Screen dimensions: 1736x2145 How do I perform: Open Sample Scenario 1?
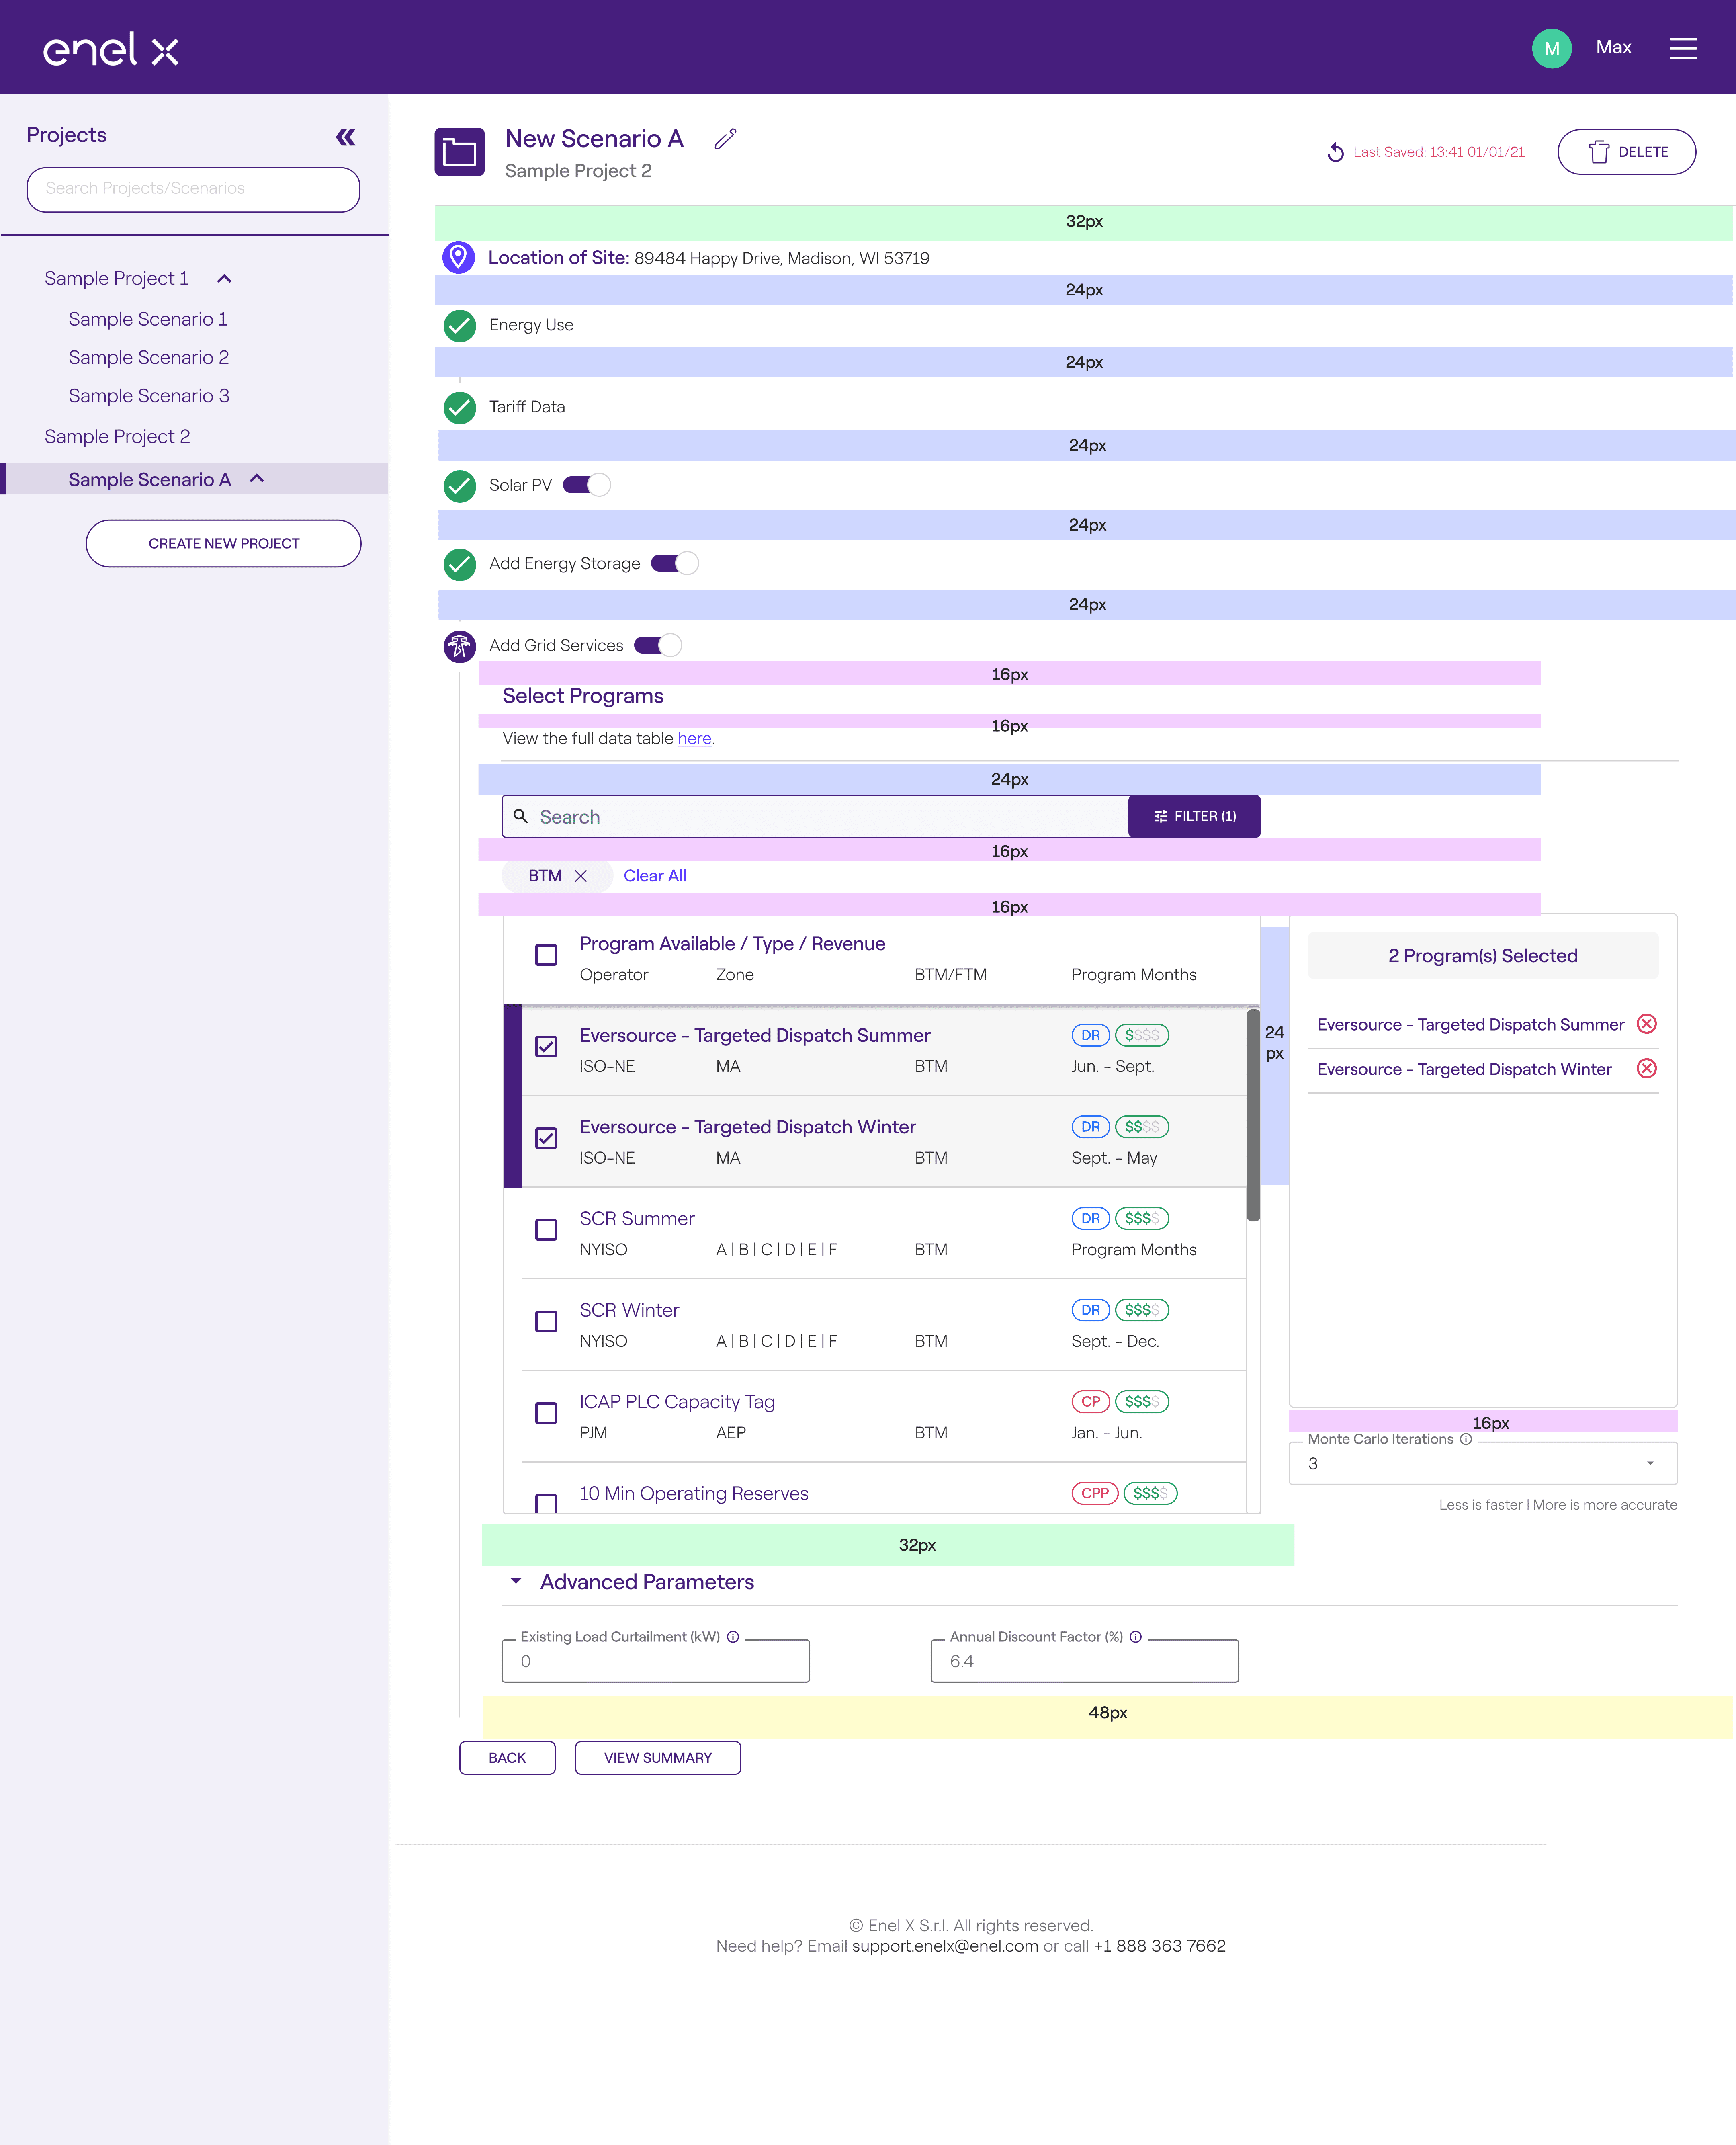click(148, 319)
